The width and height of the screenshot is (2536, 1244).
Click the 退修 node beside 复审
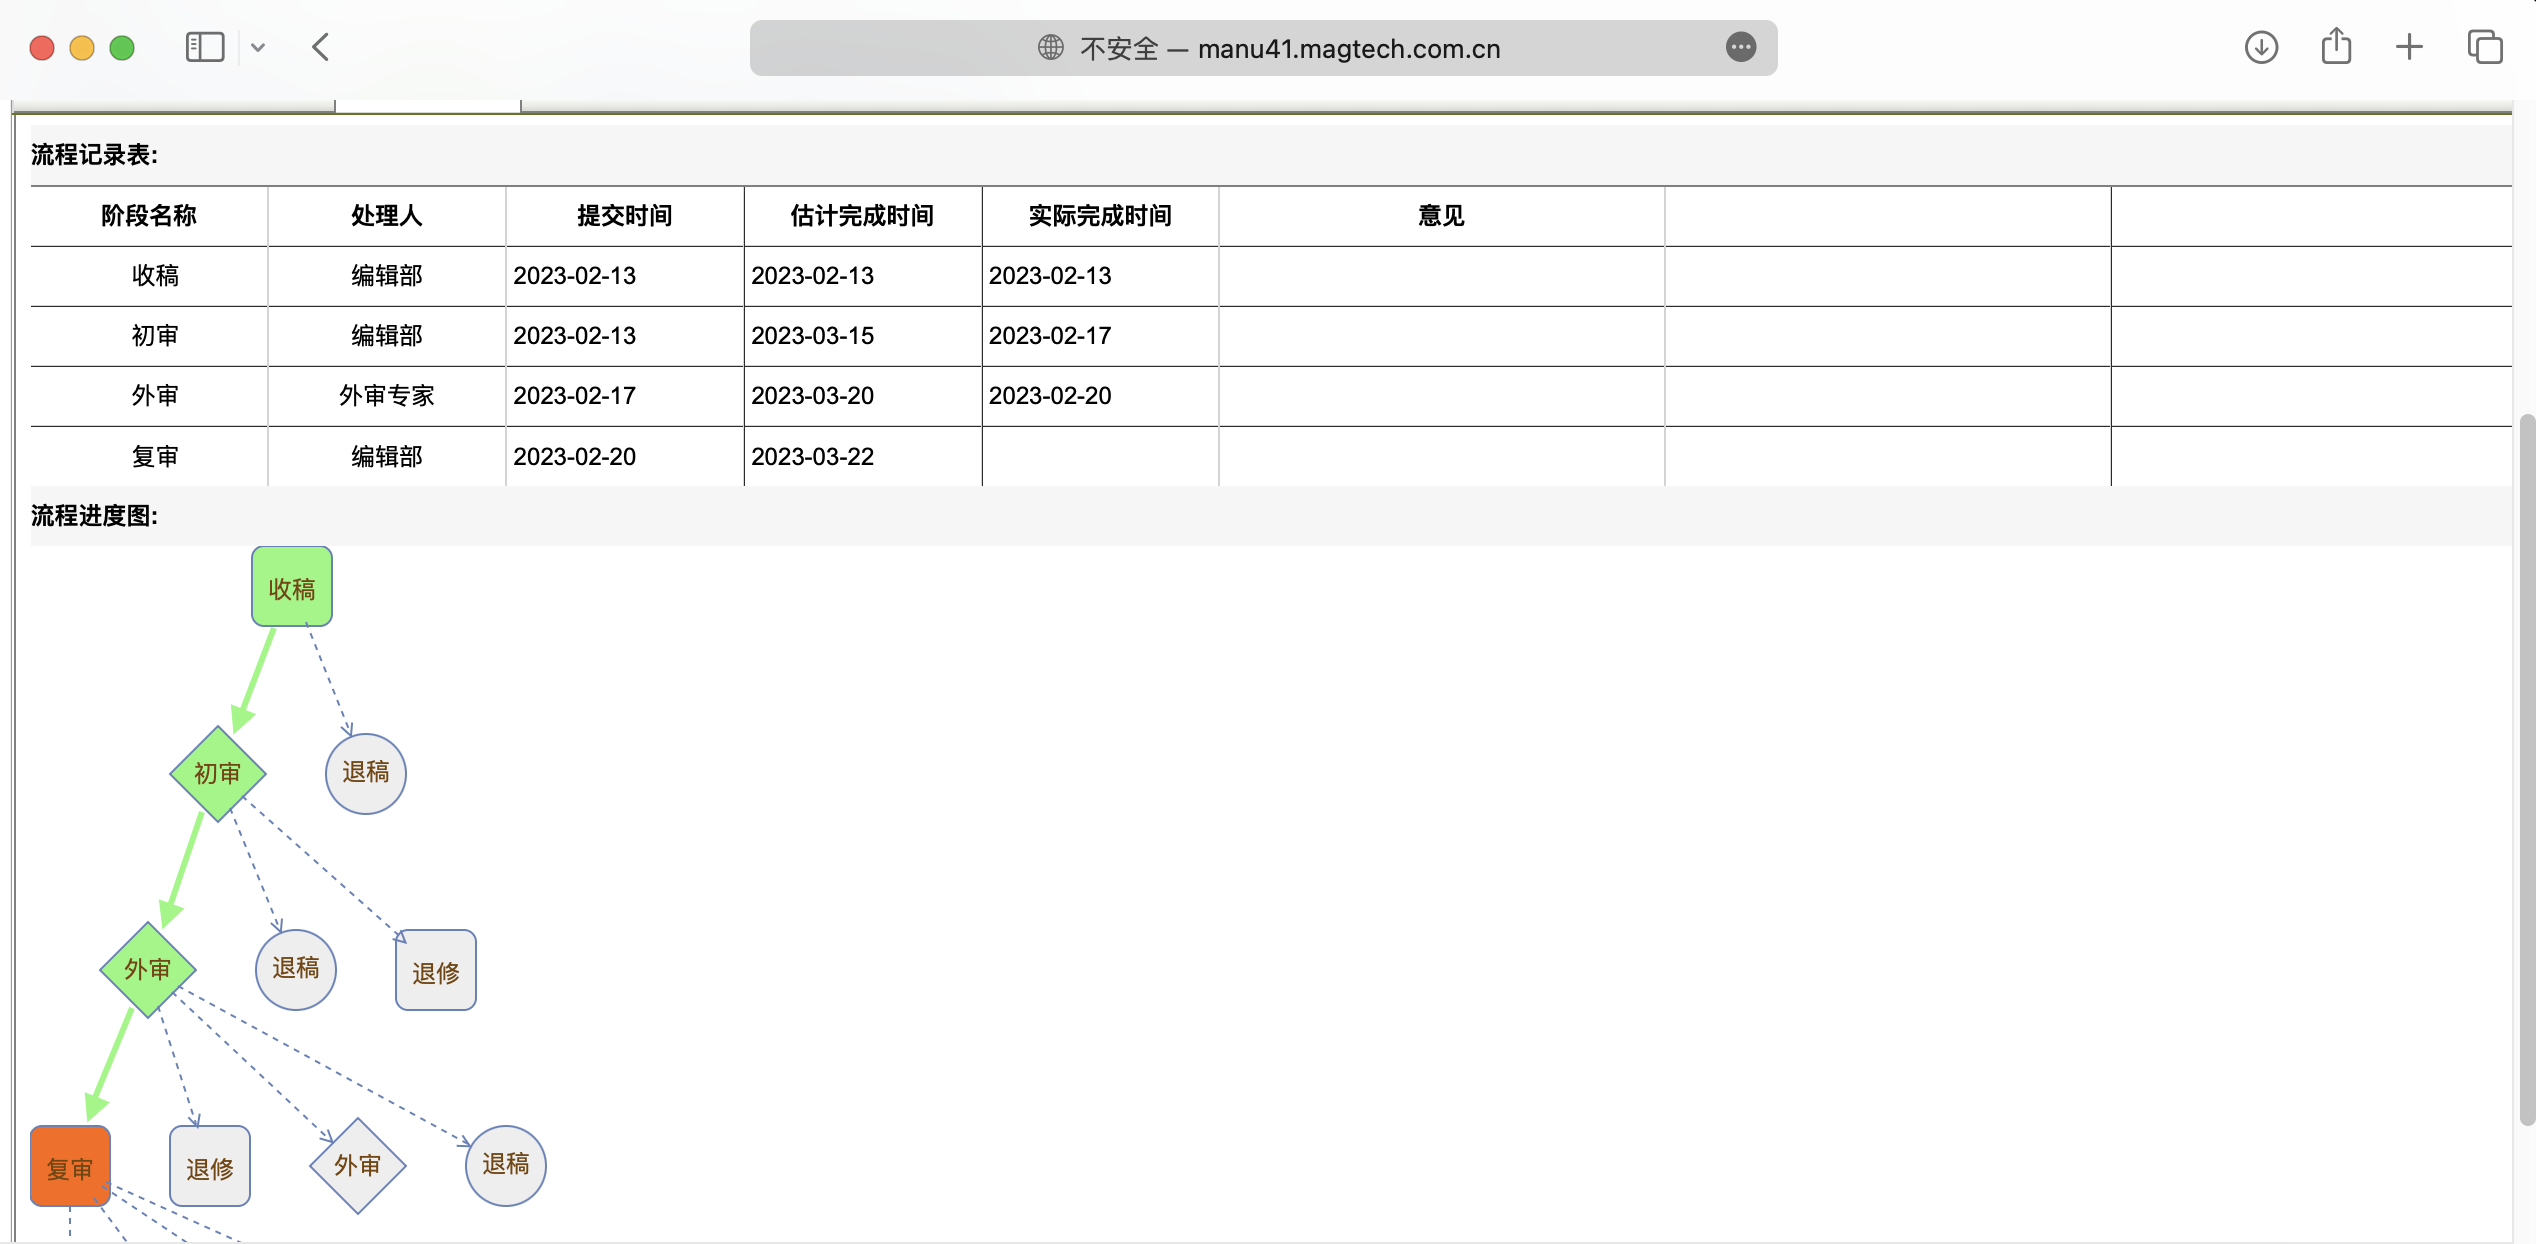[x=210, y=1166]
